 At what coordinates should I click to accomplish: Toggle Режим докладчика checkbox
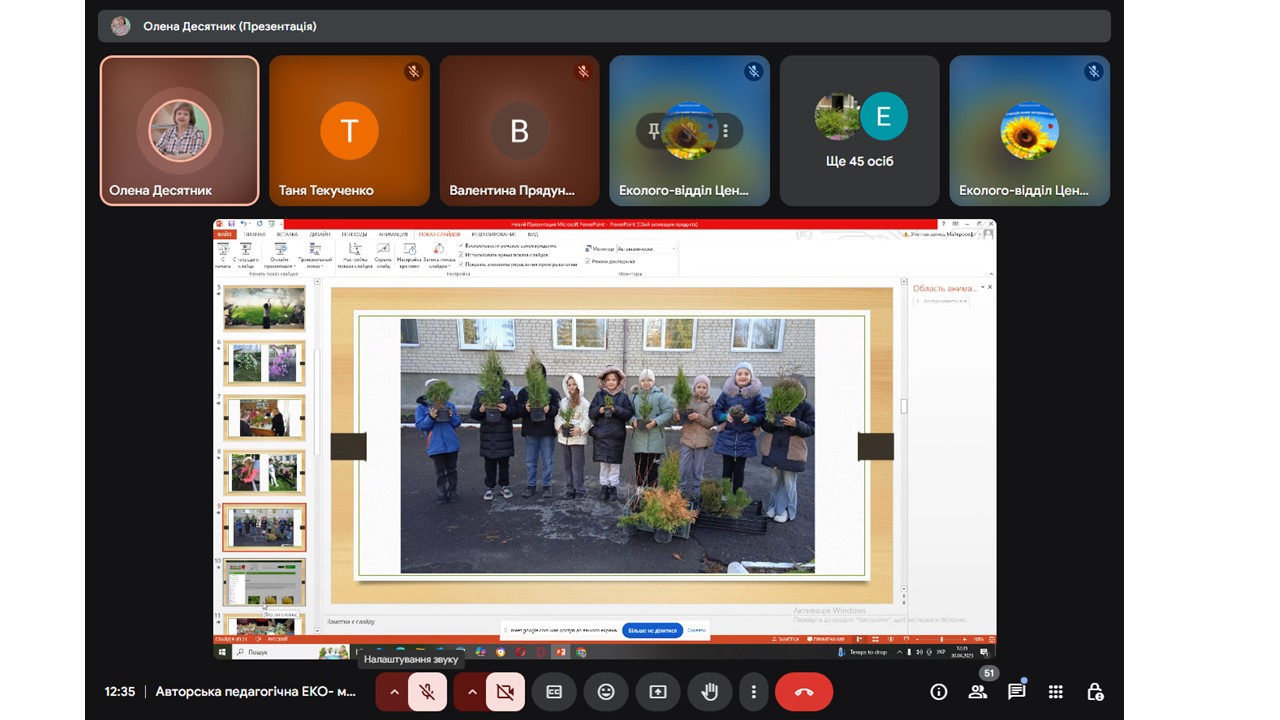pos(609,261)
